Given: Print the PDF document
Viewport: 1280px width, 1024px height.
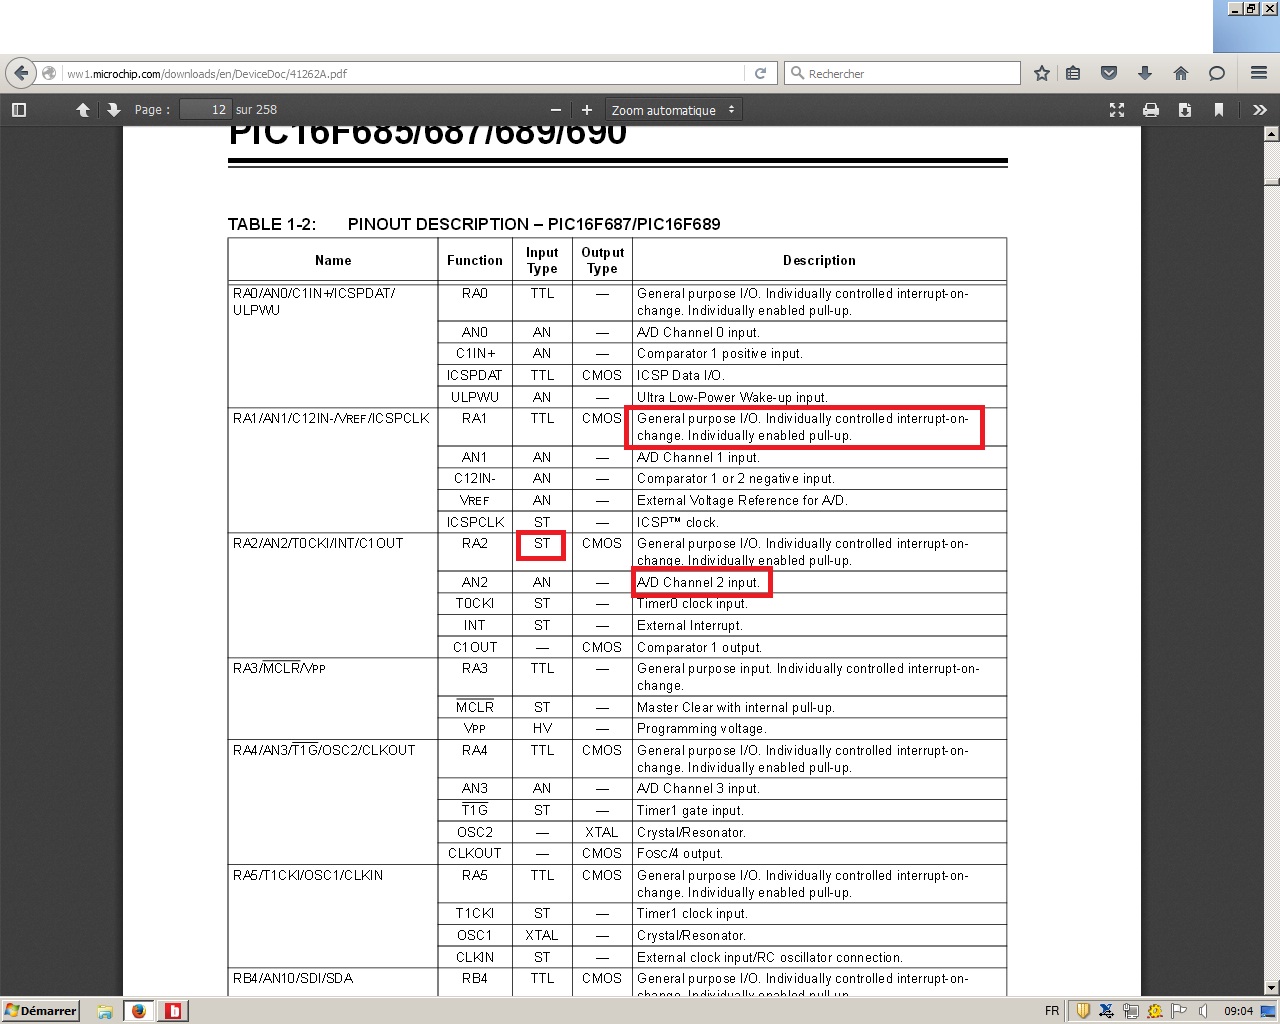Looking at the screenshot, I should point(1151,110).
